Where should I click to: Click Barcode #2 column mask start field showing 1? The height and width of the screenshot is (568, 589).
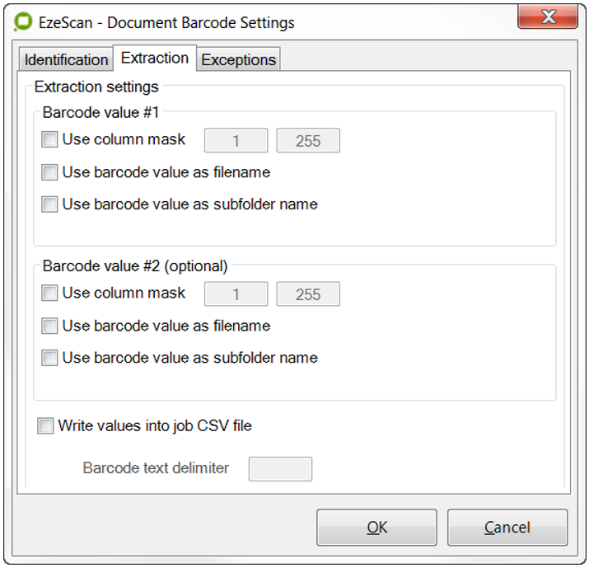point(236,294)
